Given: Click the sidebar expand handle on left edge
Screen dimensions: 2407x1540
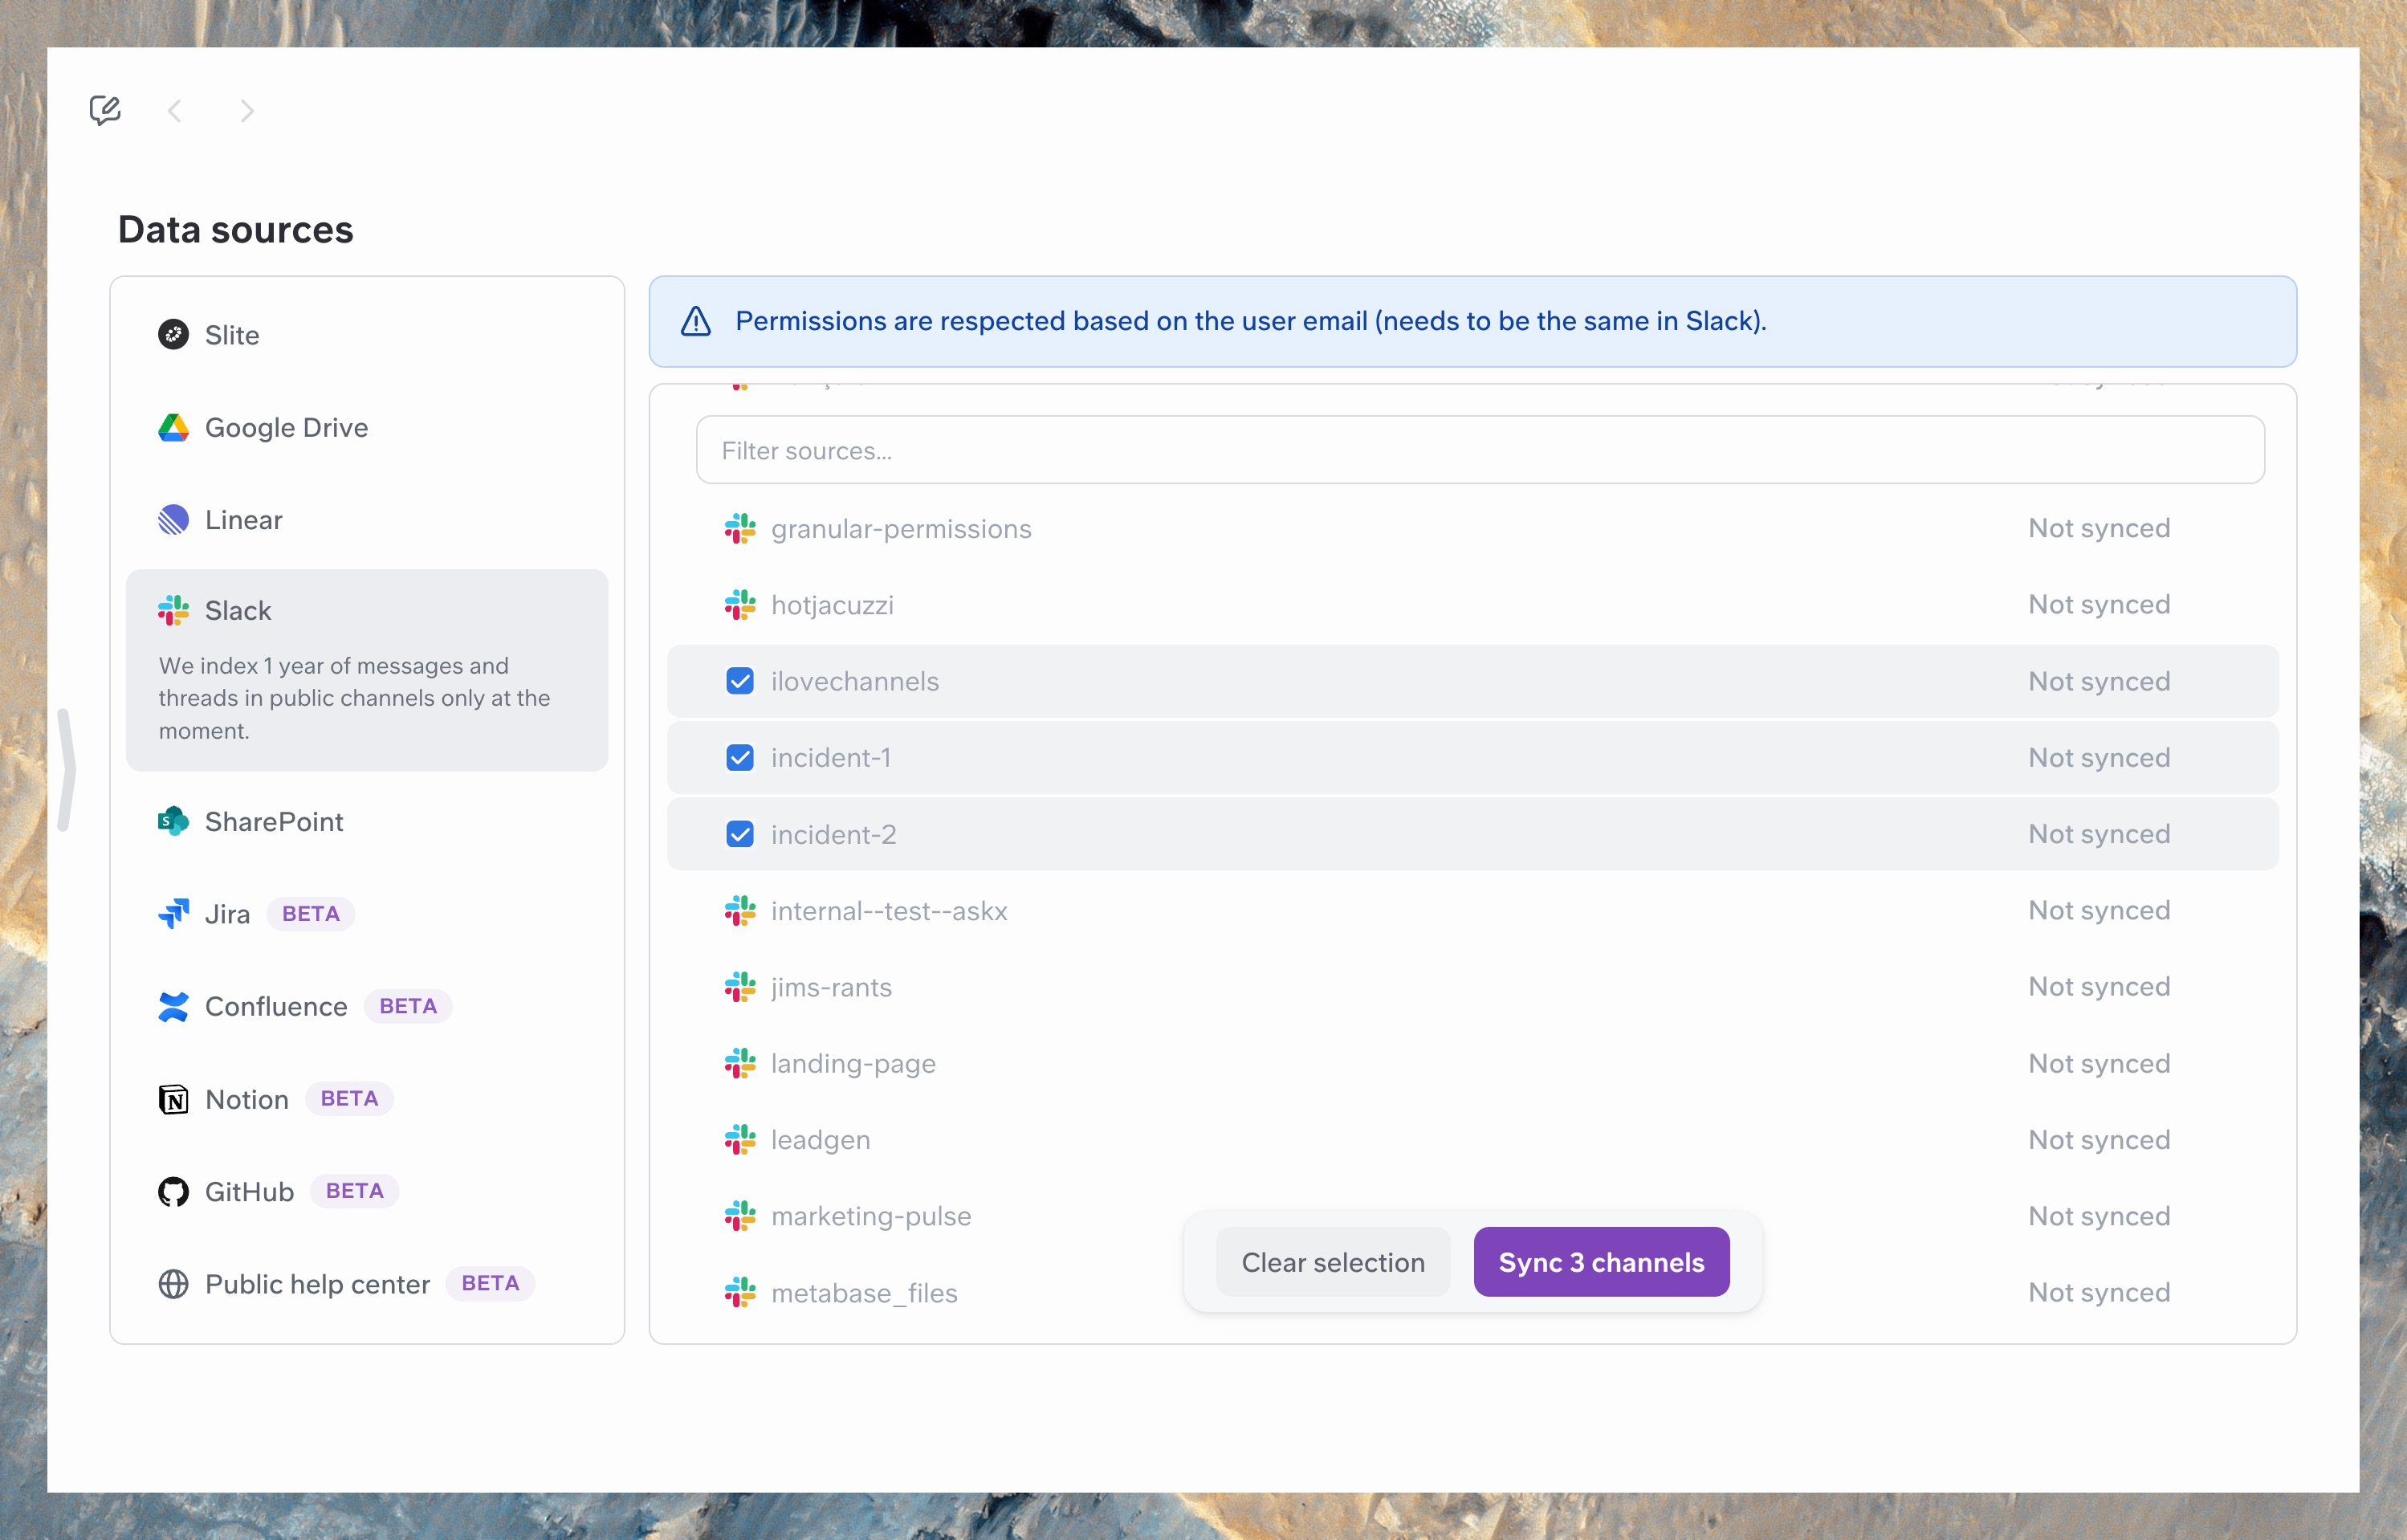Looking at the screenshot, I should pos(66,770).
